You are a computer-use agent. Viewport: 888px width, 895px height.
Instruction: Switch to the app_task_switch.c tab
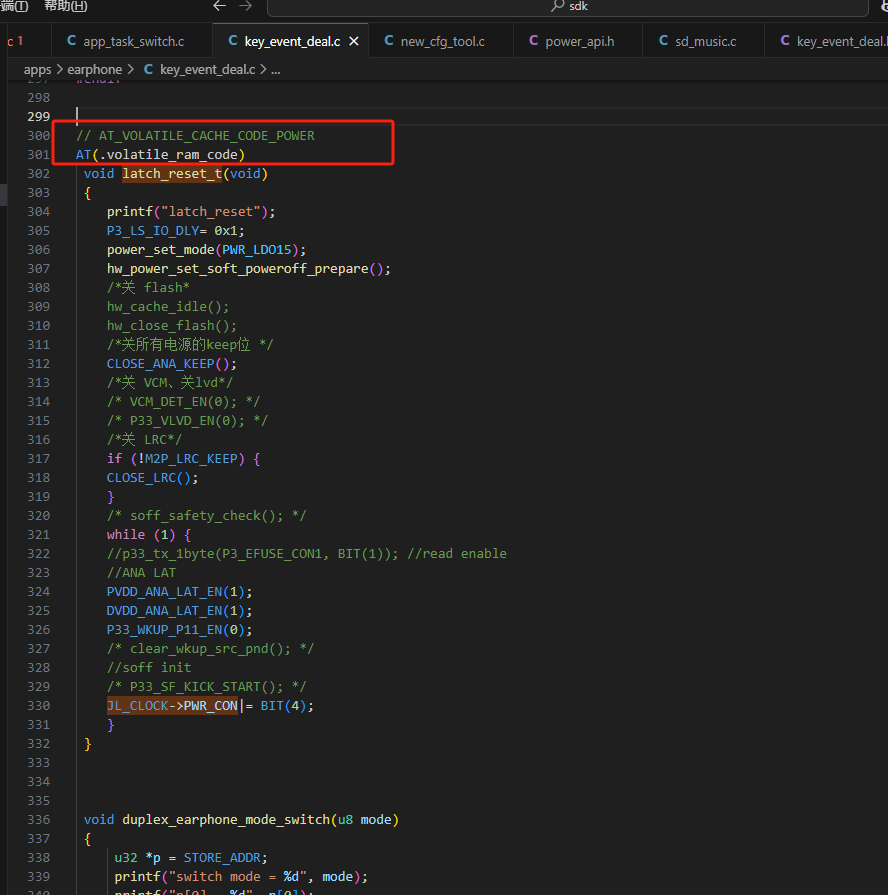[126, 41]
